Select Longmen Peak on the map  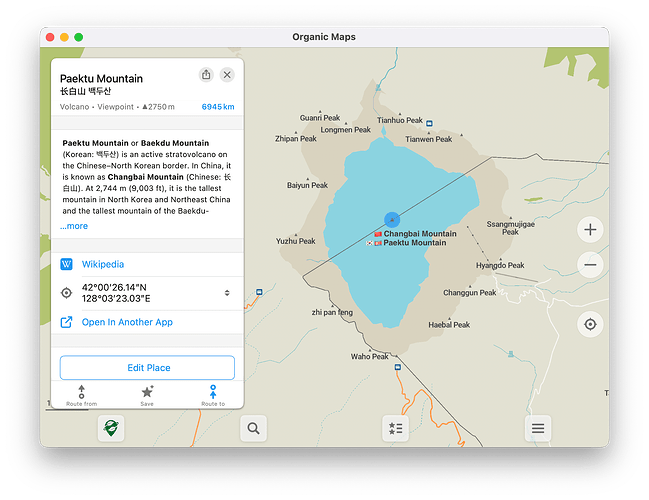coord(346,130)
